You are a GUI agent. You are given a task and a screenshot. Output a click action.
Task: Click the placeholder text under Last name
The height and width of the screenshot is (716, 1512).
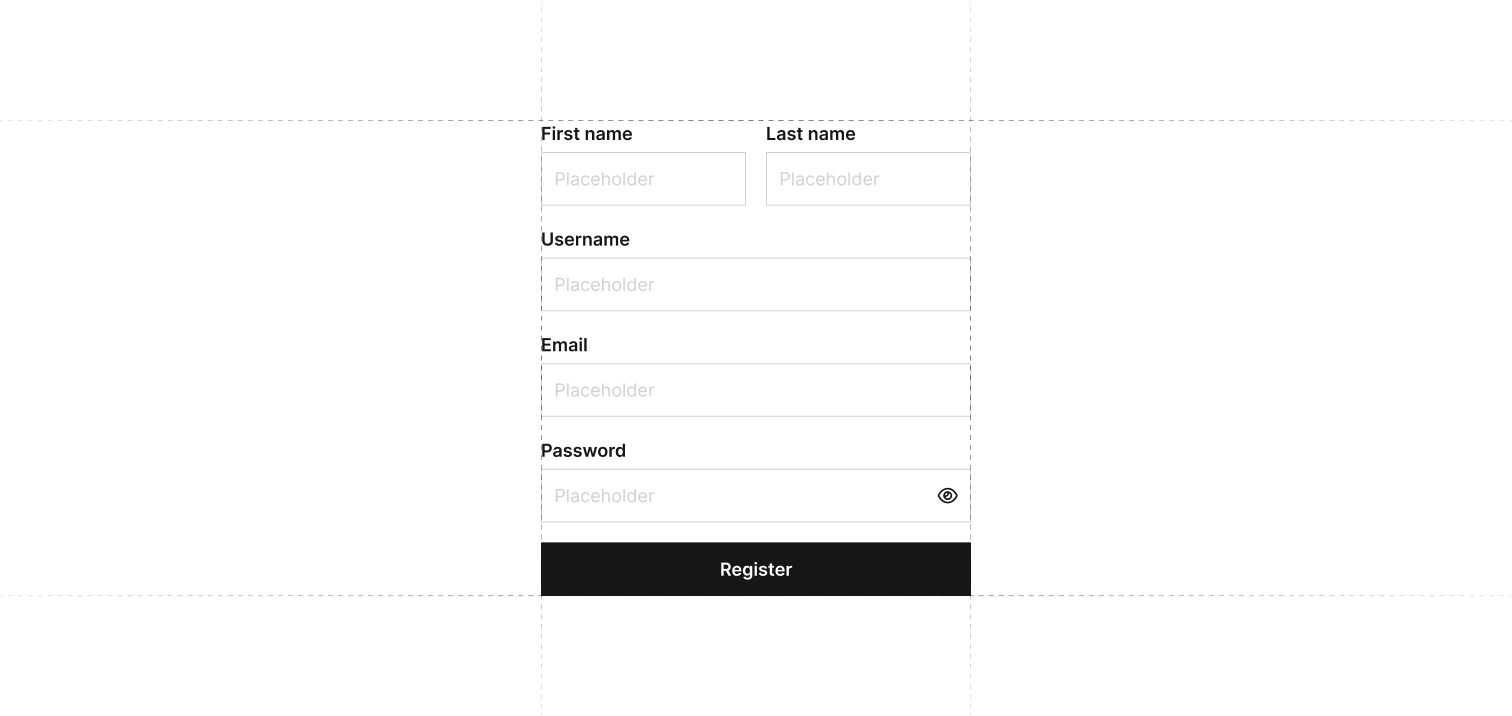point(829,179)
